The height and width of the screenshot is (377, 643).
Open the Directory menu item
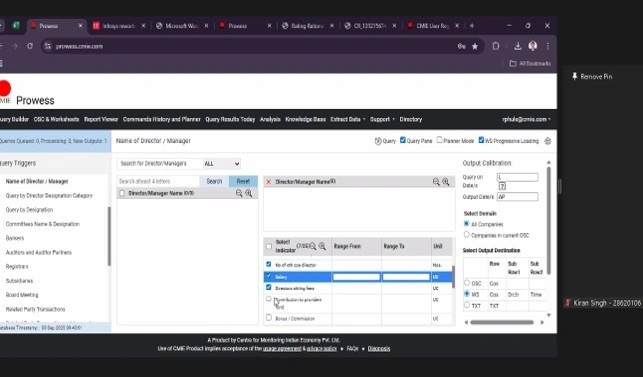pos(410,119)
